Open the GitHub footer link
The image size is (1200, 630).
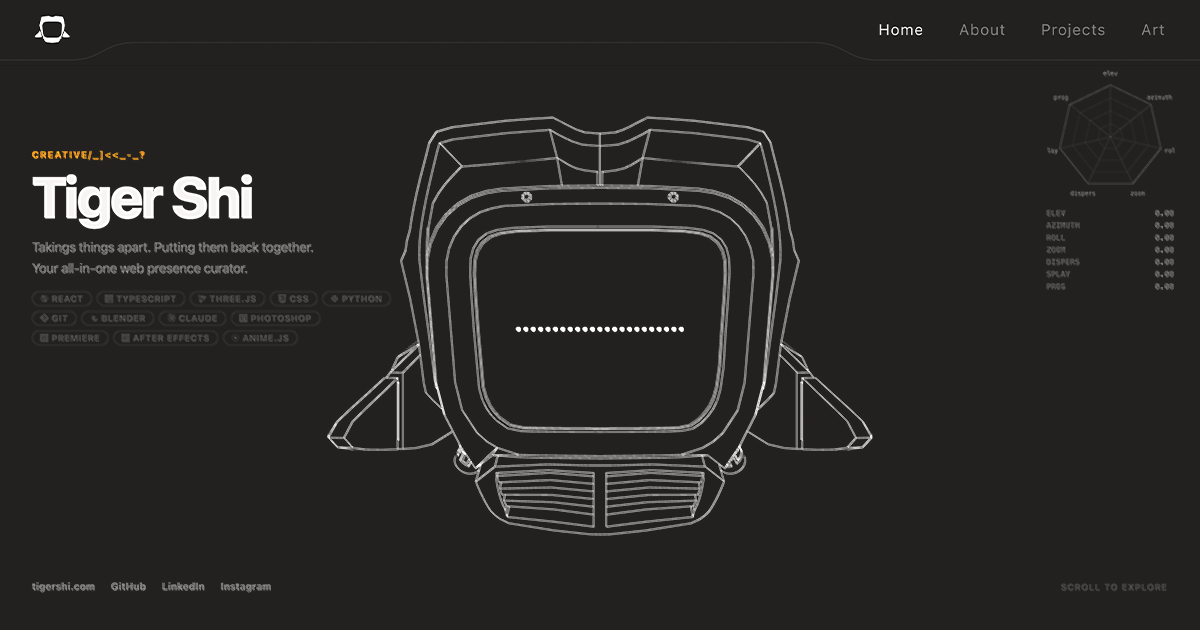pyautogui.click(x=128, y=587)
